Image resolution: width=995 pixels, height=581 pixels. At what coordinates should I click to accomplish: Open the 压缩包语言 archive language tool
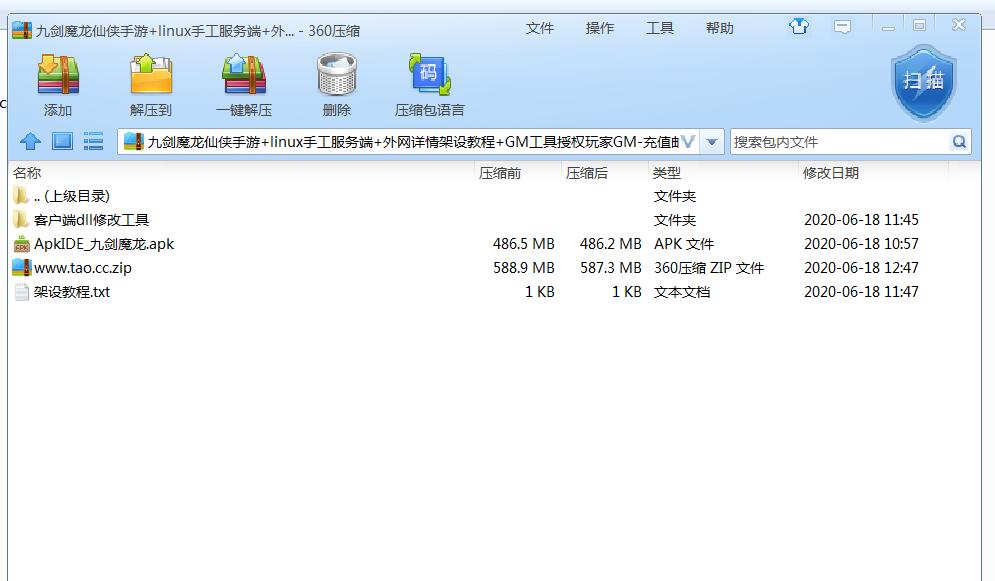pyautogui.click(x=430, y=77)
